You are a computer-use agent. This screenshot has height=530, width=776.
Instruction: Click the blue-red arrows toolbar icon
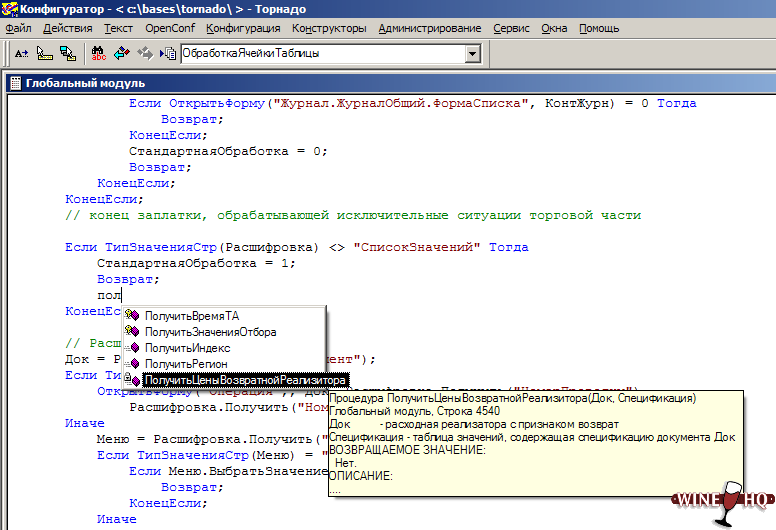pos(122,53)
